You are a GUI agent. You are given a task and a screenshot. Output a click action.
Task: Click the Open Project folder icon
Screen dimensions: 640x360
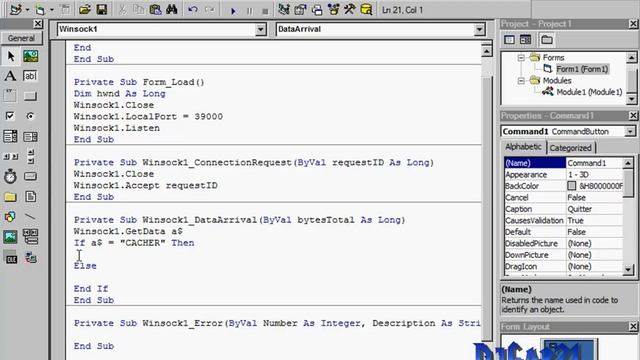(x=84, y=9)
